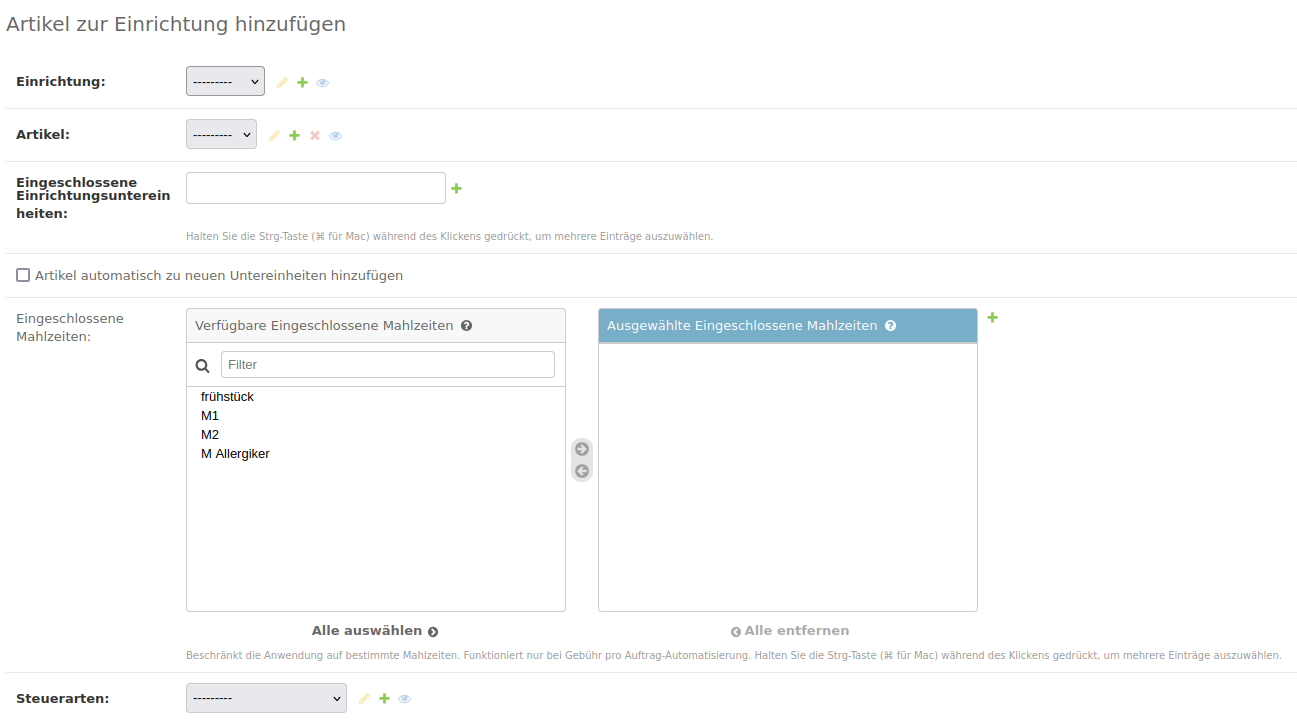Click the right arrow to choose selected meal

point(582,449)
